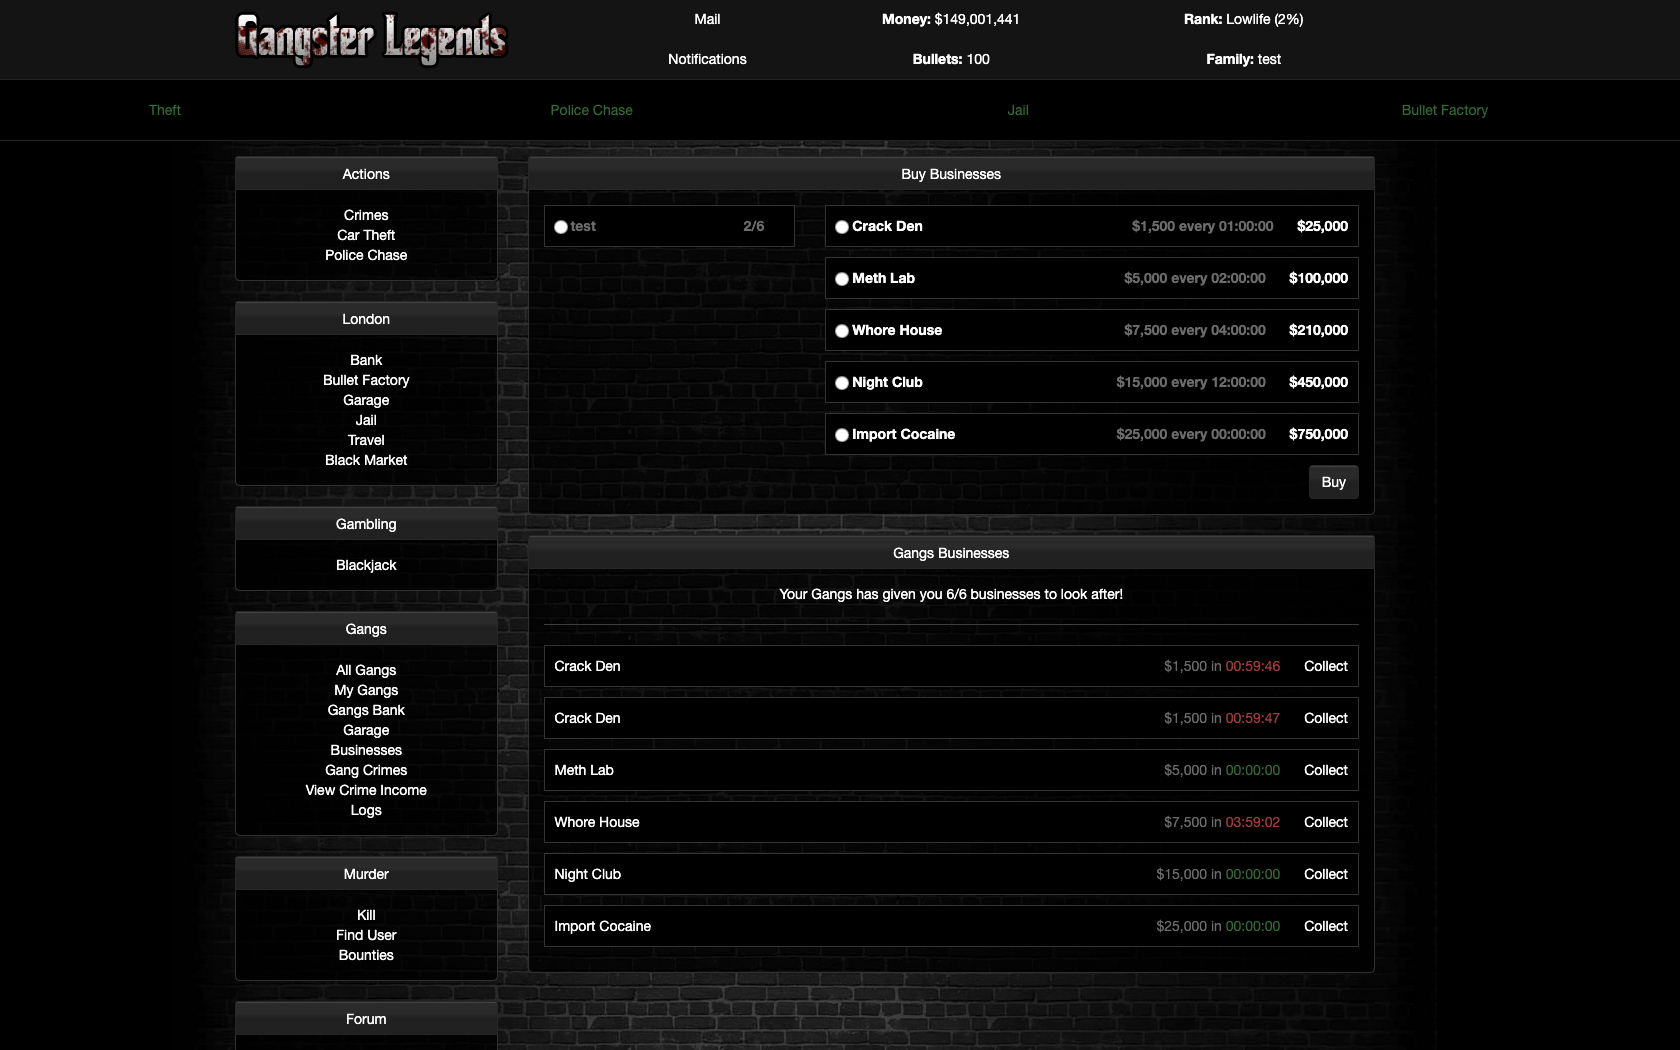
Task: Go to Theft in top navigation
Action: click(165, 110)
